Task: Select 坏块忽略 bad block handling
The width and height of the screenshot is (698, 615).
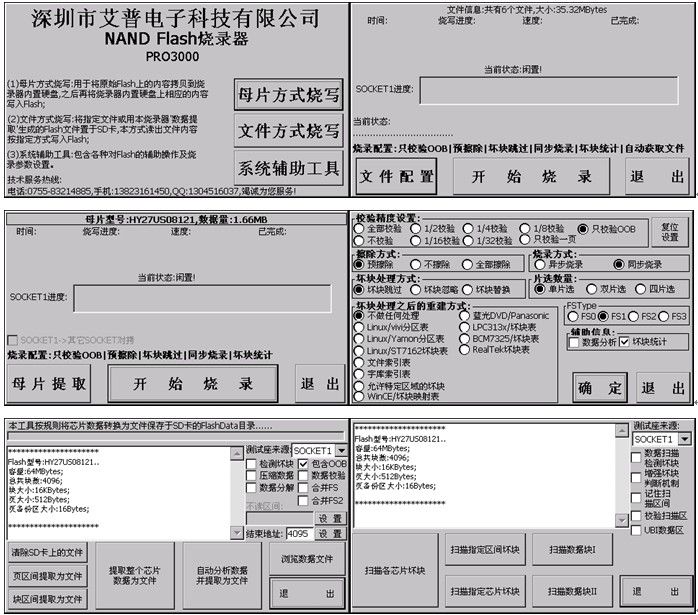Action: (x=415, y=290)
